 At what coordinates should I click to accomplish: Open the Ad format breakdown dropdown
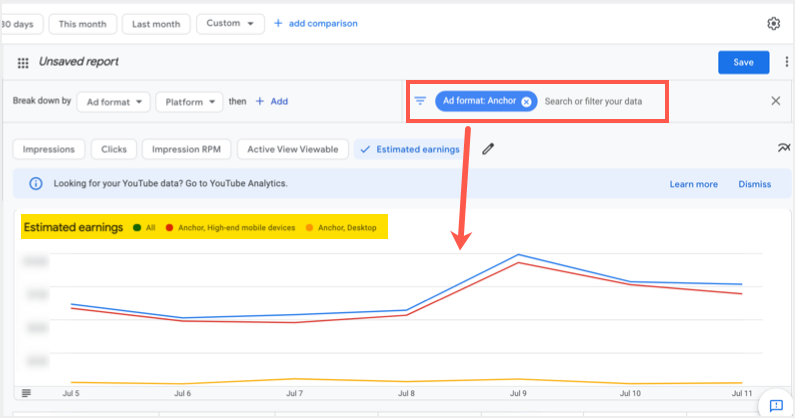point(114,102)
